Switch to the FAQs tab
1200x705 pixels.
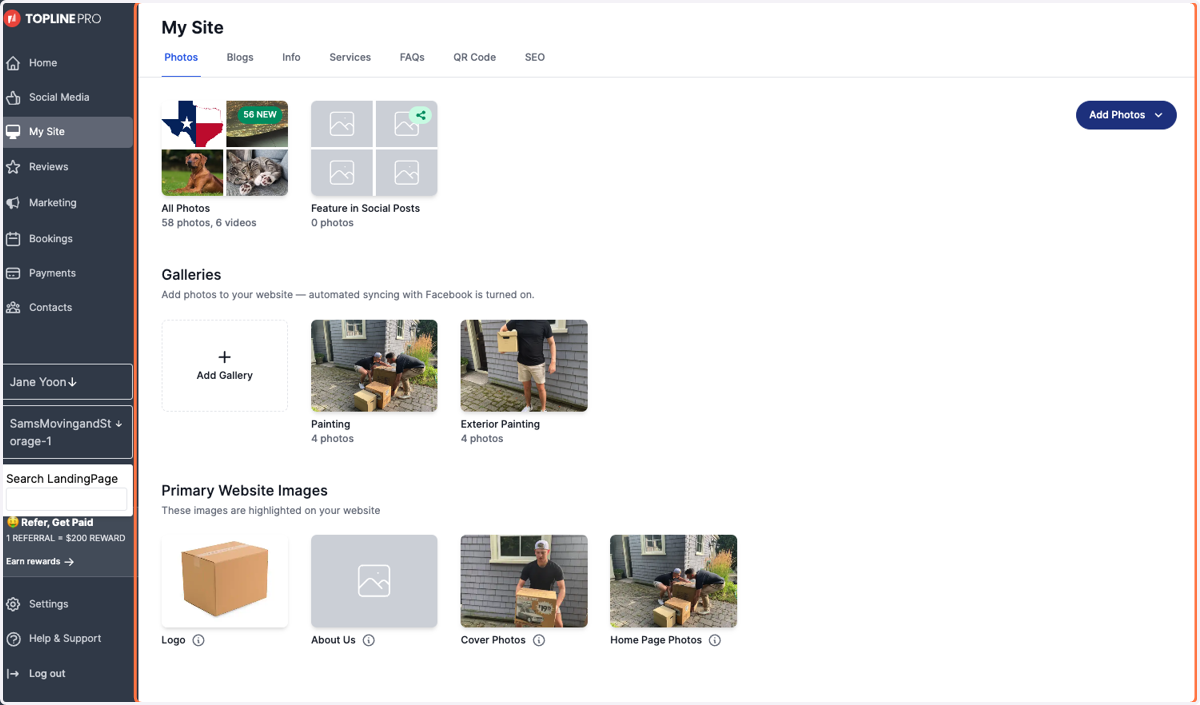click(412, 57)
